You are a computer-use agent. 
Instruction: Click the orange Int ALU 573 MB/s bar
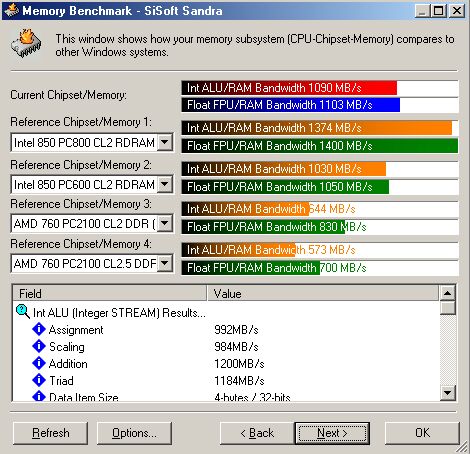coord(238,250)
